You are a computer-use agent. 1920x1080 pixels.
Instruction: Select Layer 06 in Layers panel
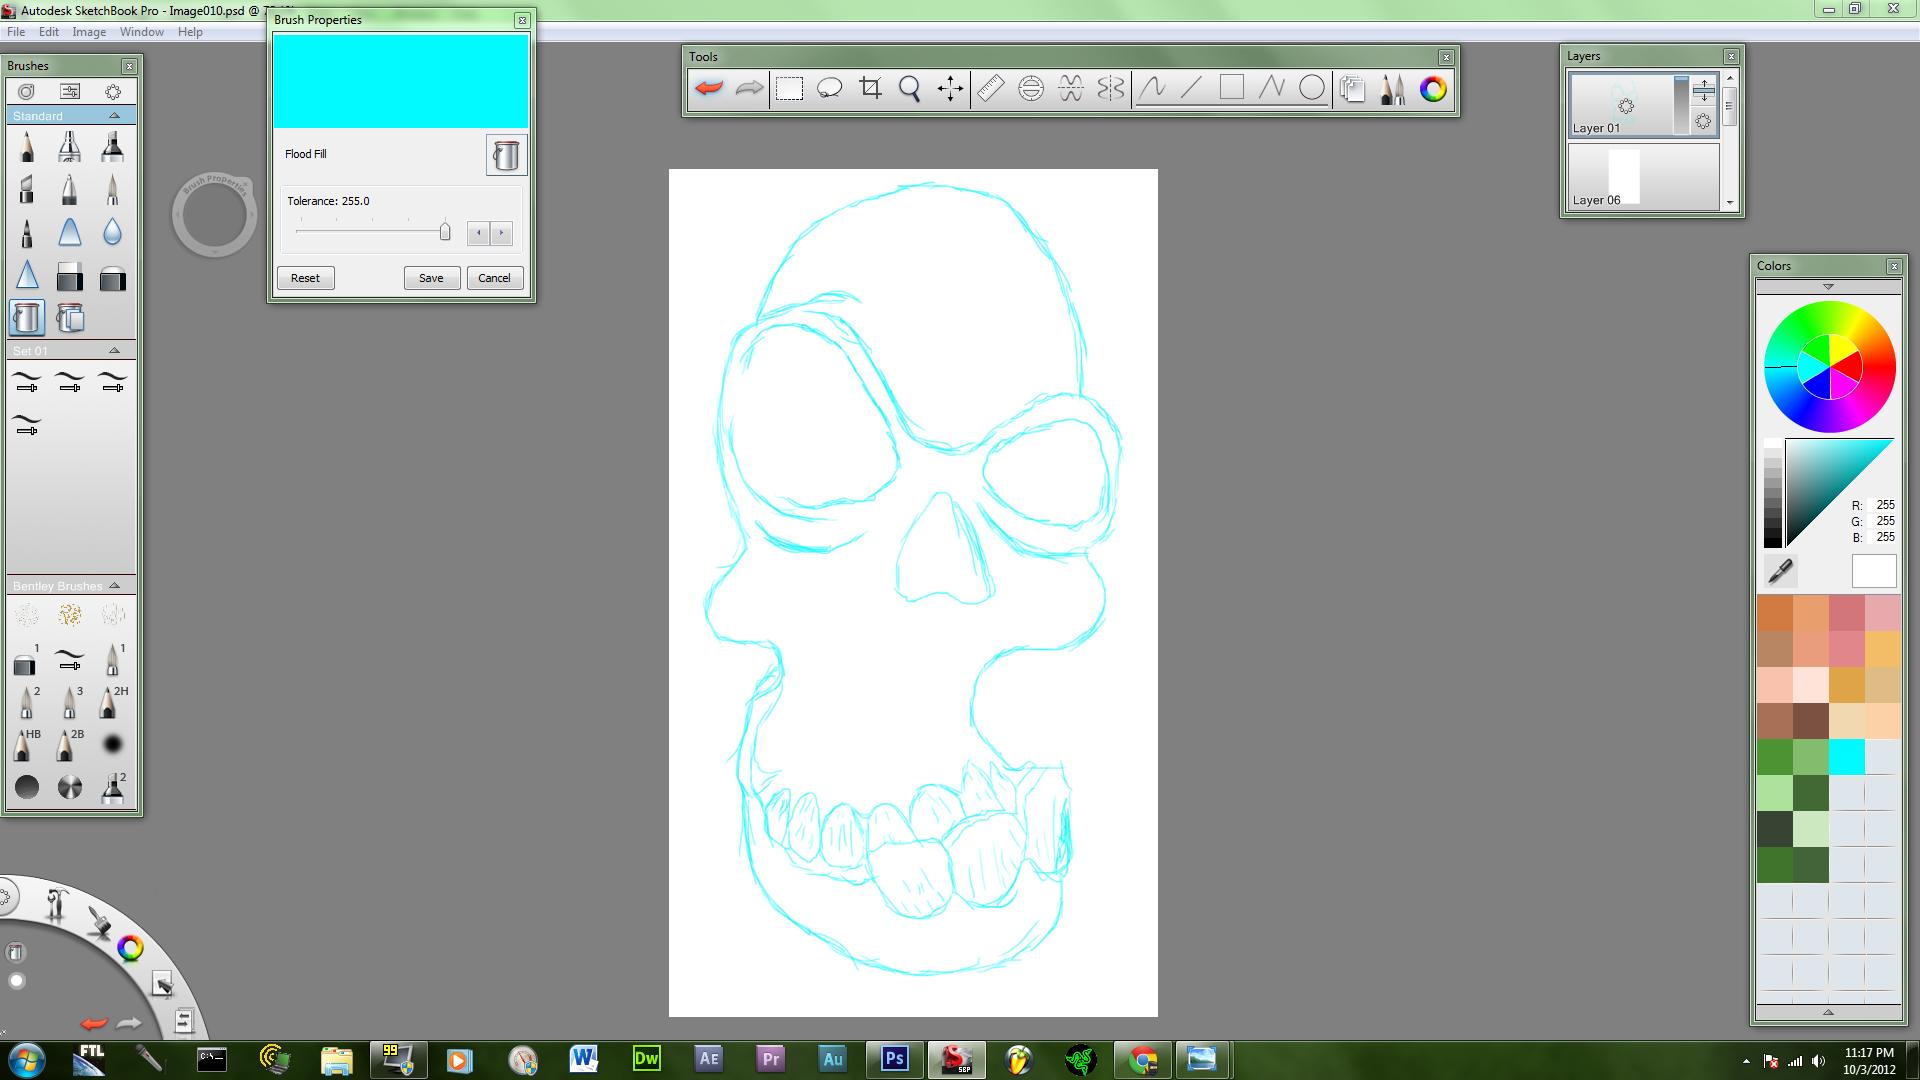point(1643,177)
